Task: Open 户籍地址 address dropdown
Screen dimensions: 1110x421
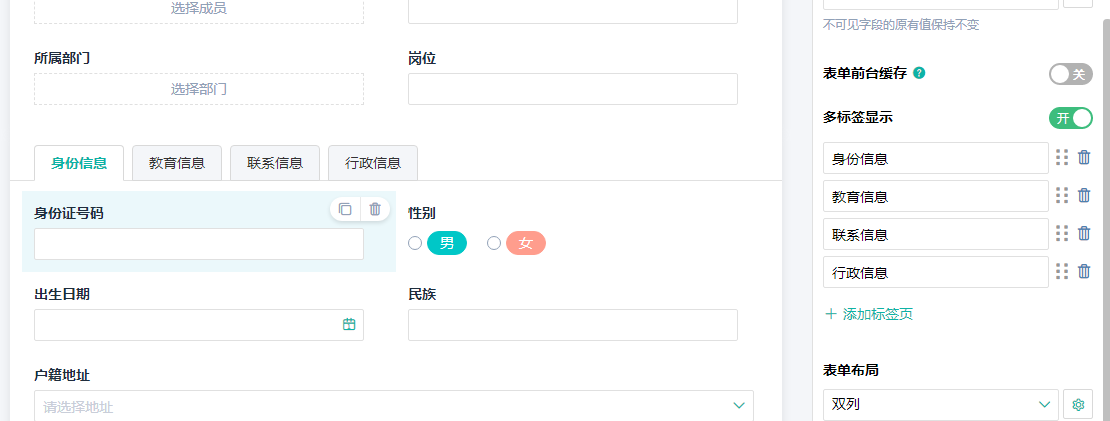Action: click(393, 406)
